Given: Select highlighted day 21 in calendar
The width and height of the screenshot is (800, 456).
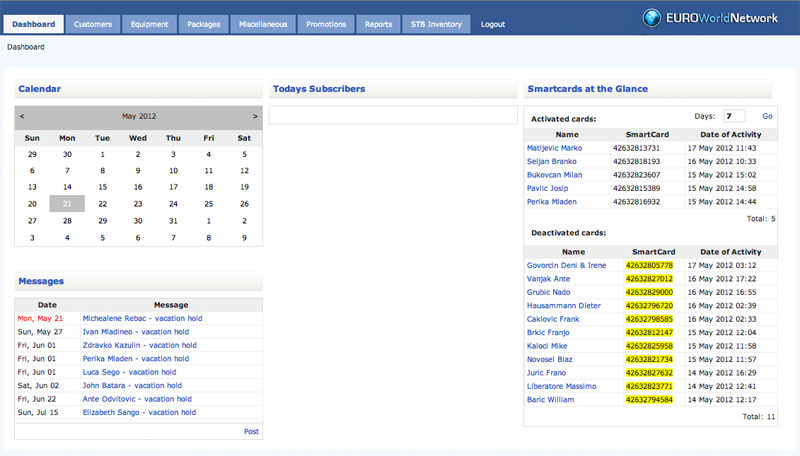Looking at the screenshot, I should 67,204.
